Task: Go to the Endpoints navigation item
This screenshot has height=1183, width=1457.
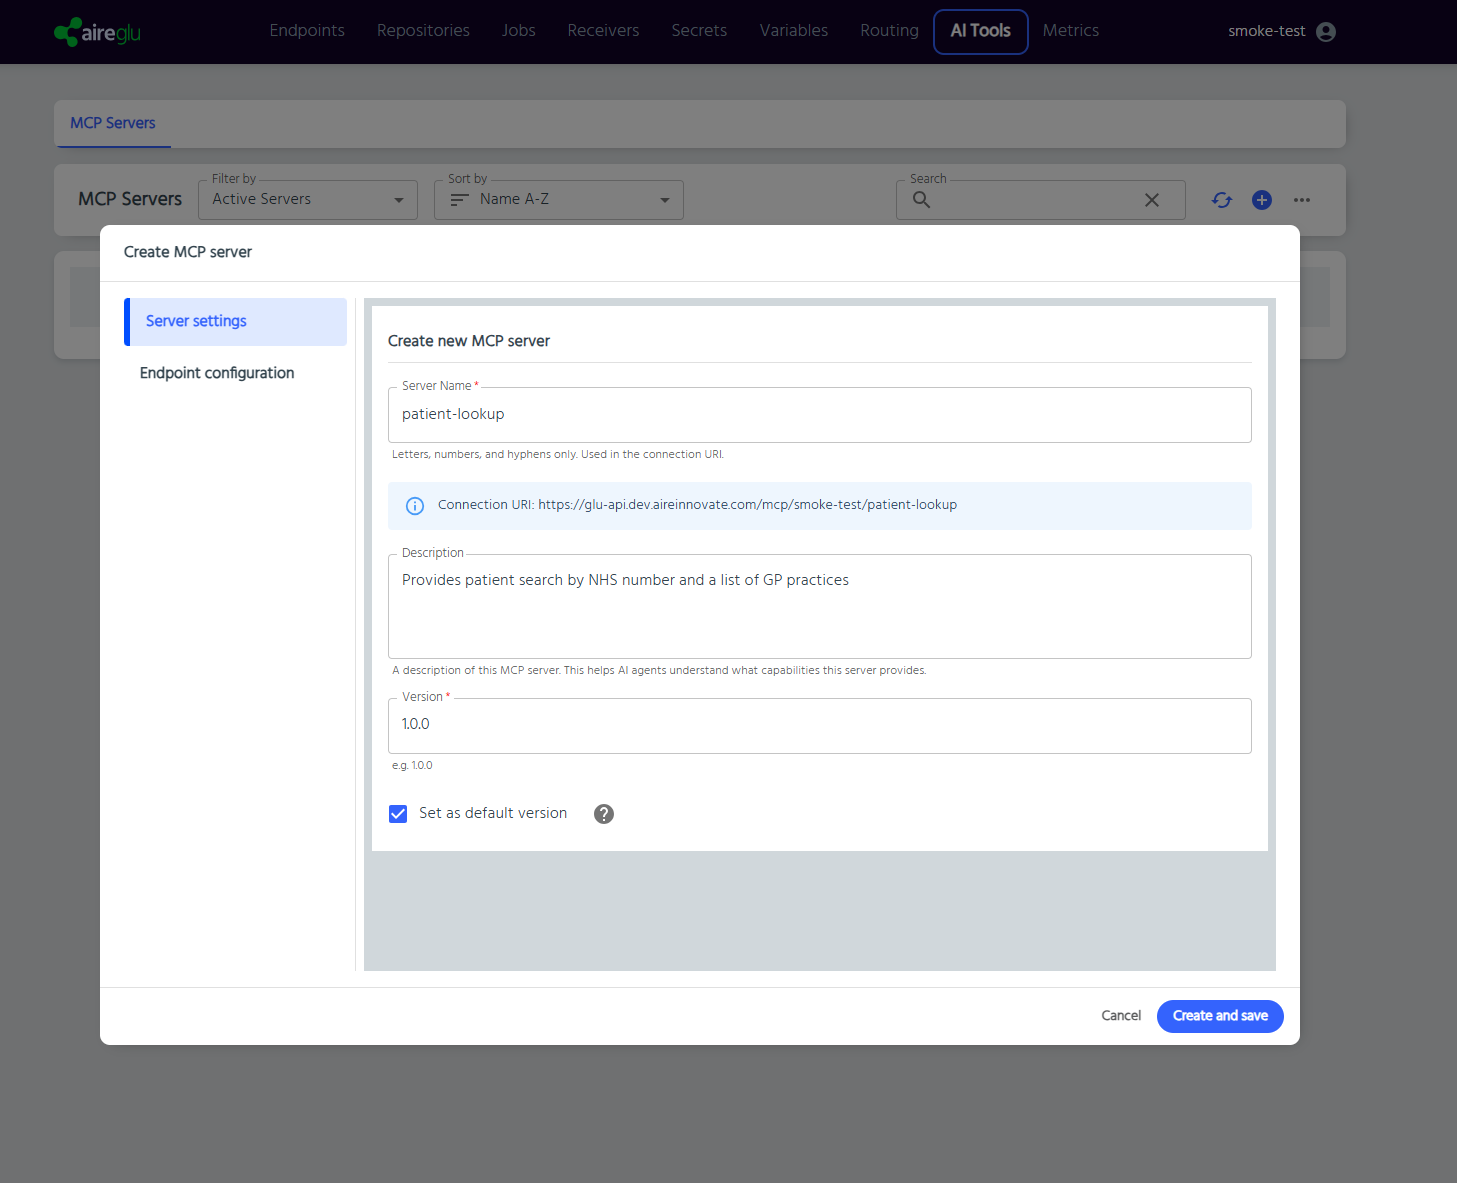Action: tap(307, 31)
